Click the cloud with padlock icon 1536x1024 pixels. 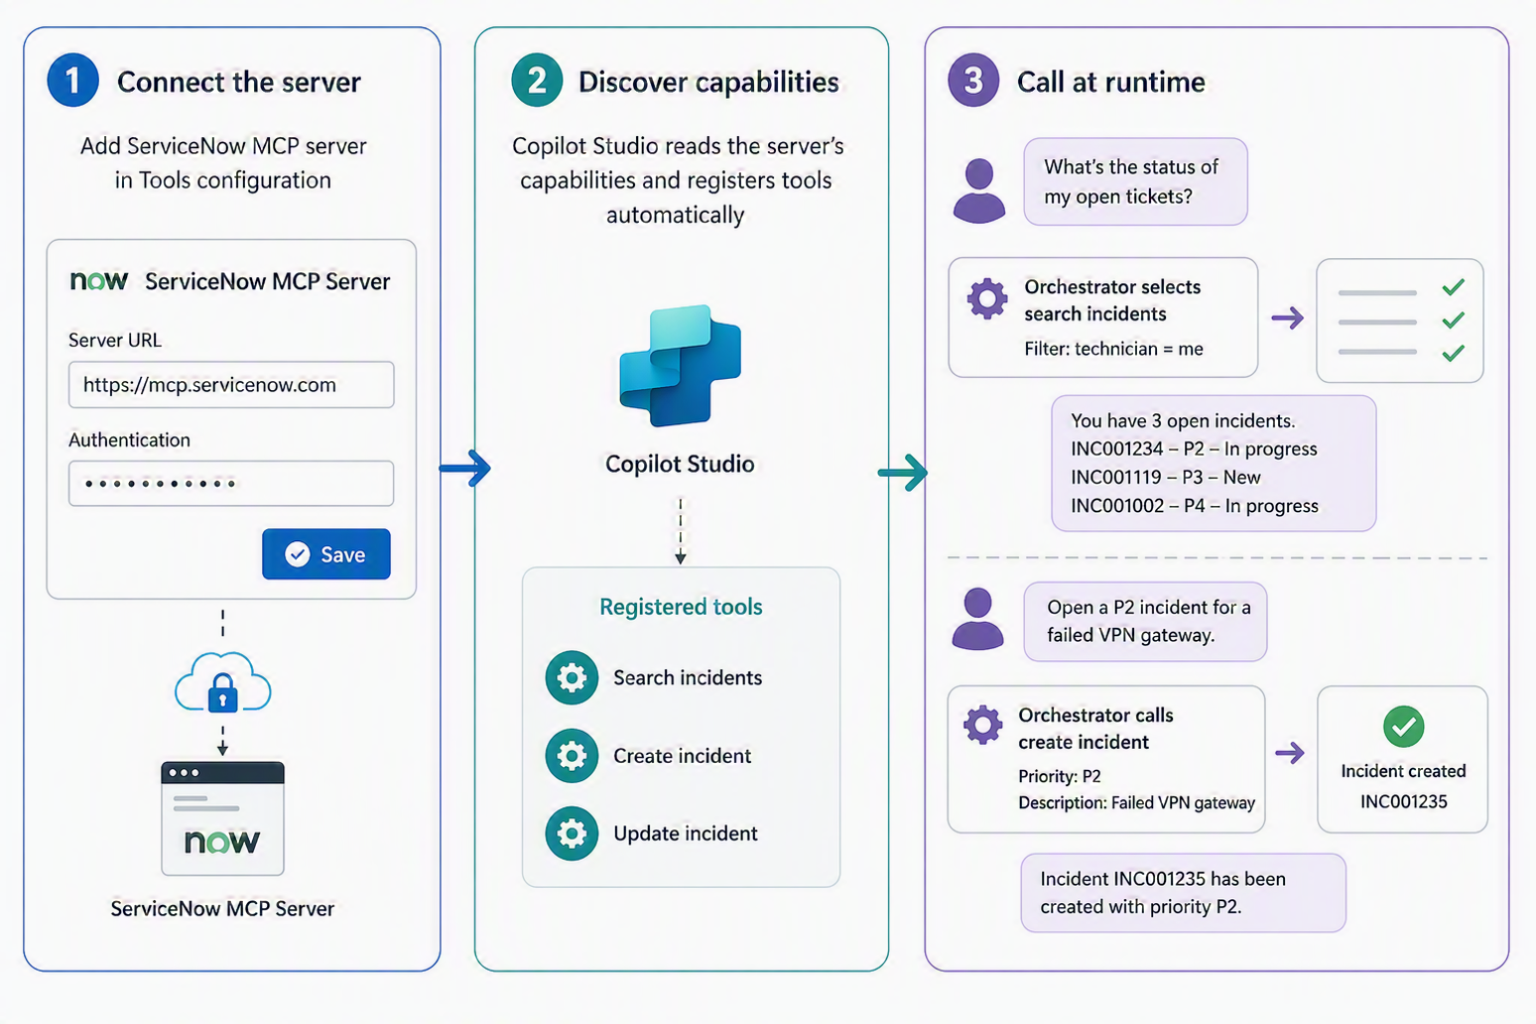[223, 683]
